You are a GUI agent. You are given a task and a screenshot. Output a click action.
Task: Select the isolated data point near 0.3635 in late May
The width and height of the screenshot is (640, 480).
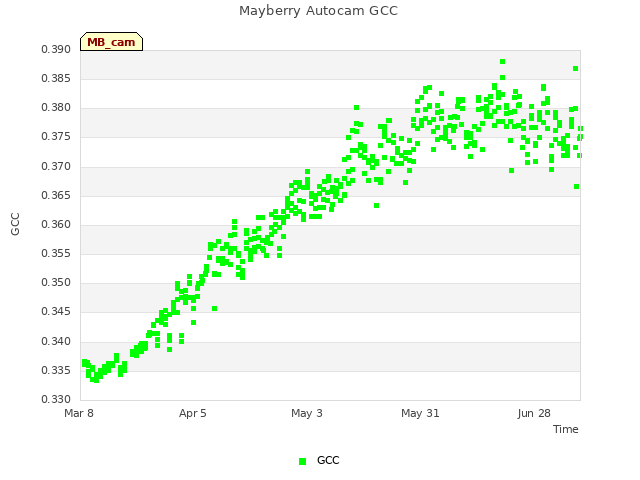pyautogui.click(x=376, y=205)
